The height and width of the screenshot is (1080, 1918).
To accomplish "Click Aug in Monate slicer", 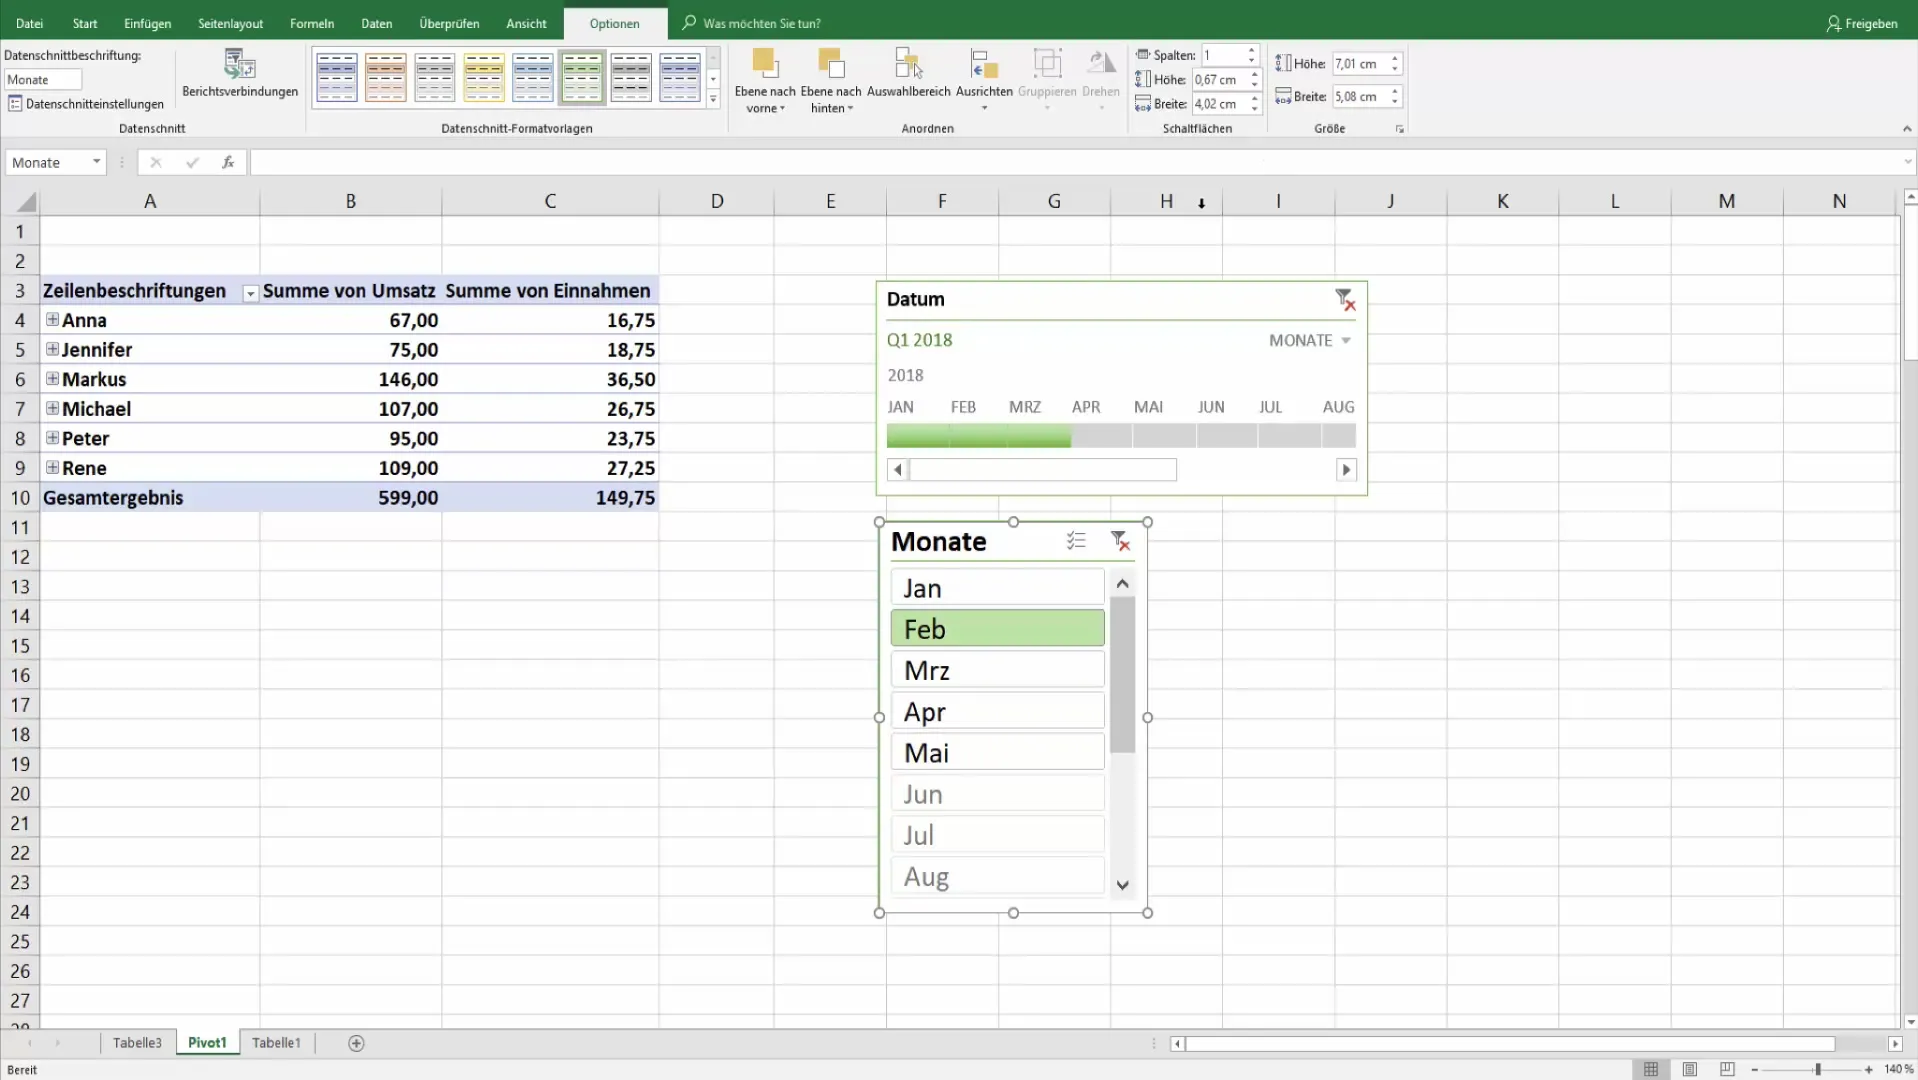I will pos(997,876).
